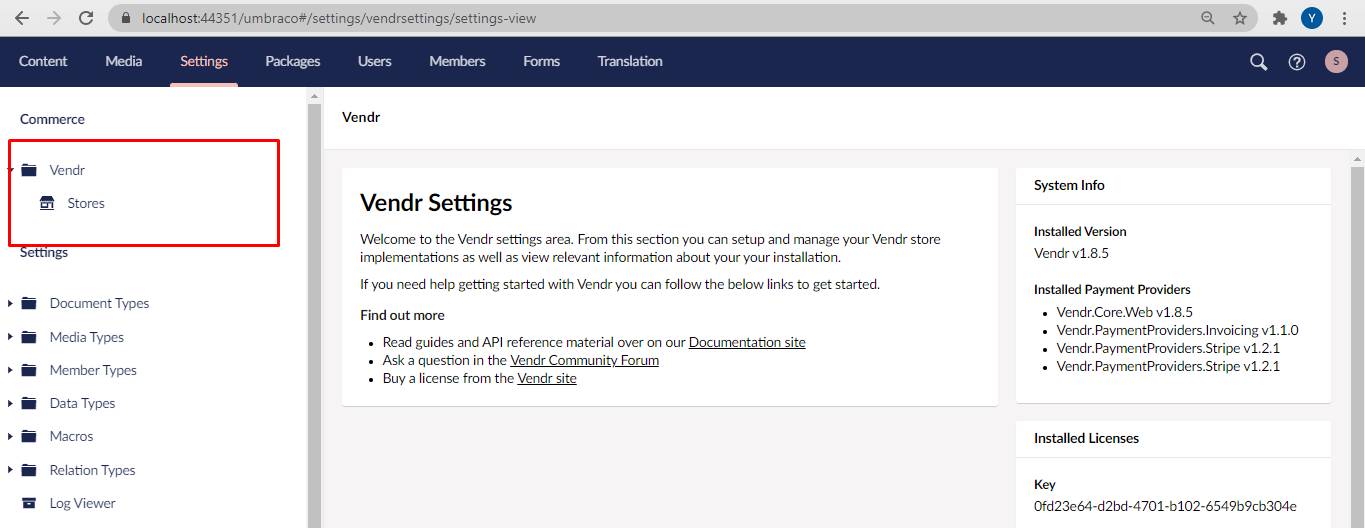Viewport: 1365px width, 528px height.
Task: Click the Log Viewer box icon
Action: coord(29,503)
